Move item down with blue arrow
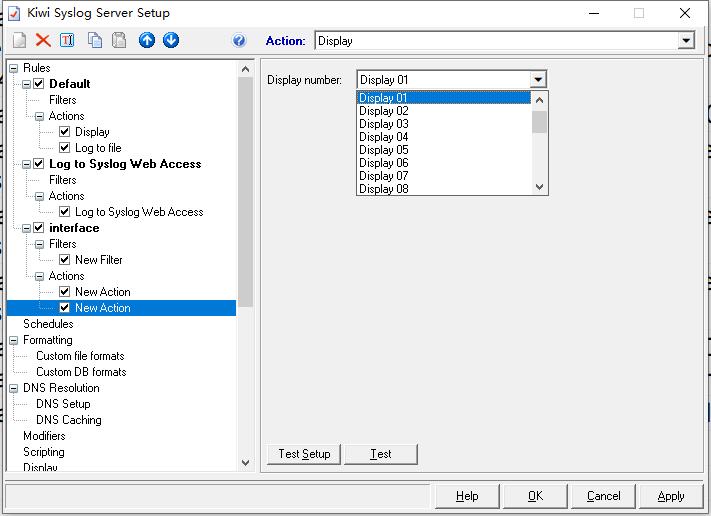This screenshot has width=711, height=516. coord(171,40)
